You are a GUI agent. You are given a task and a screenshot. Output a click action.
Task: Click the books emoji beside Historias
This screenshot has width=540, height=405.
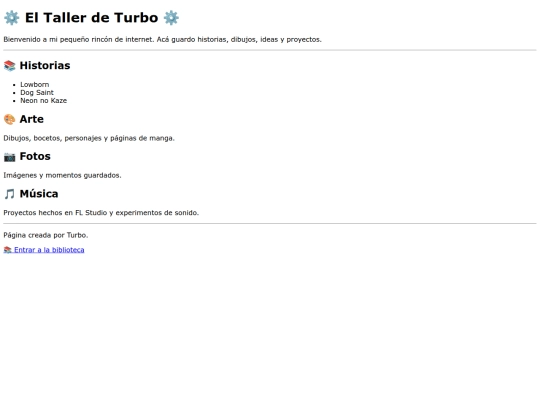pyautogui.click(x=10, y=65)
